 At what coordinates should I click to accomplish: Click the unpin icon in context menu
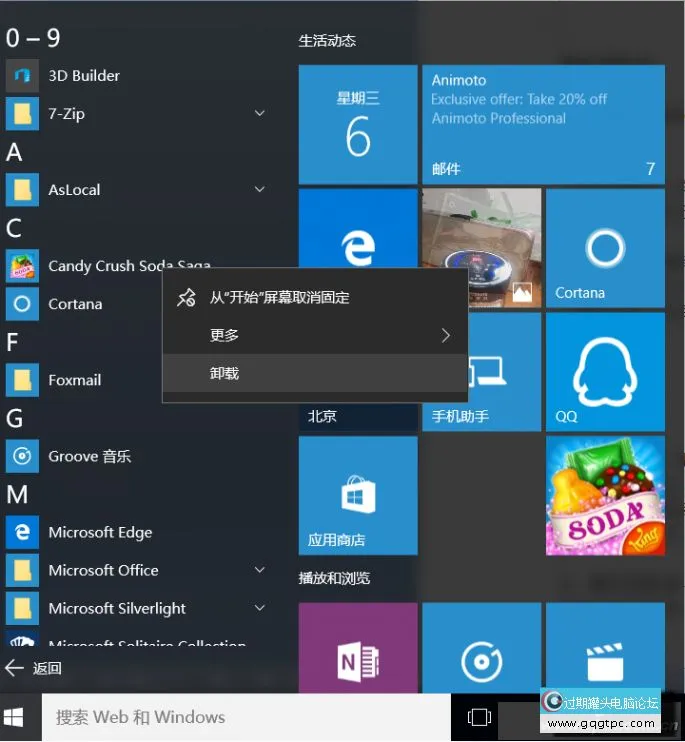[x=186, y=298]
